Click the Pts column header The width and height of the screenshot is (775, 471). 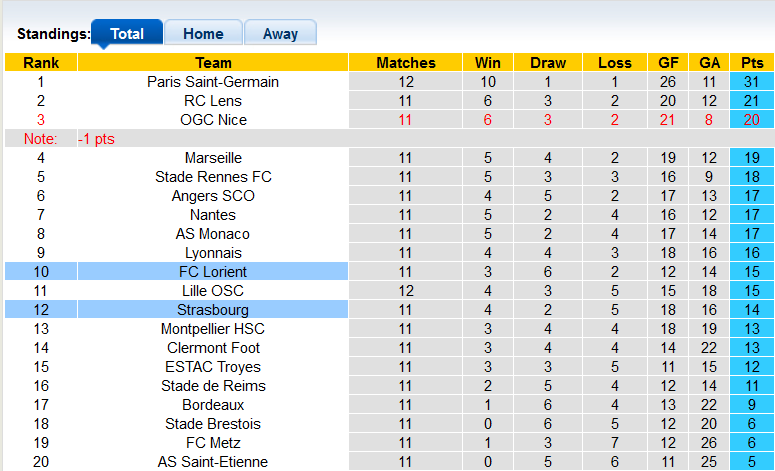click(752, 63)
